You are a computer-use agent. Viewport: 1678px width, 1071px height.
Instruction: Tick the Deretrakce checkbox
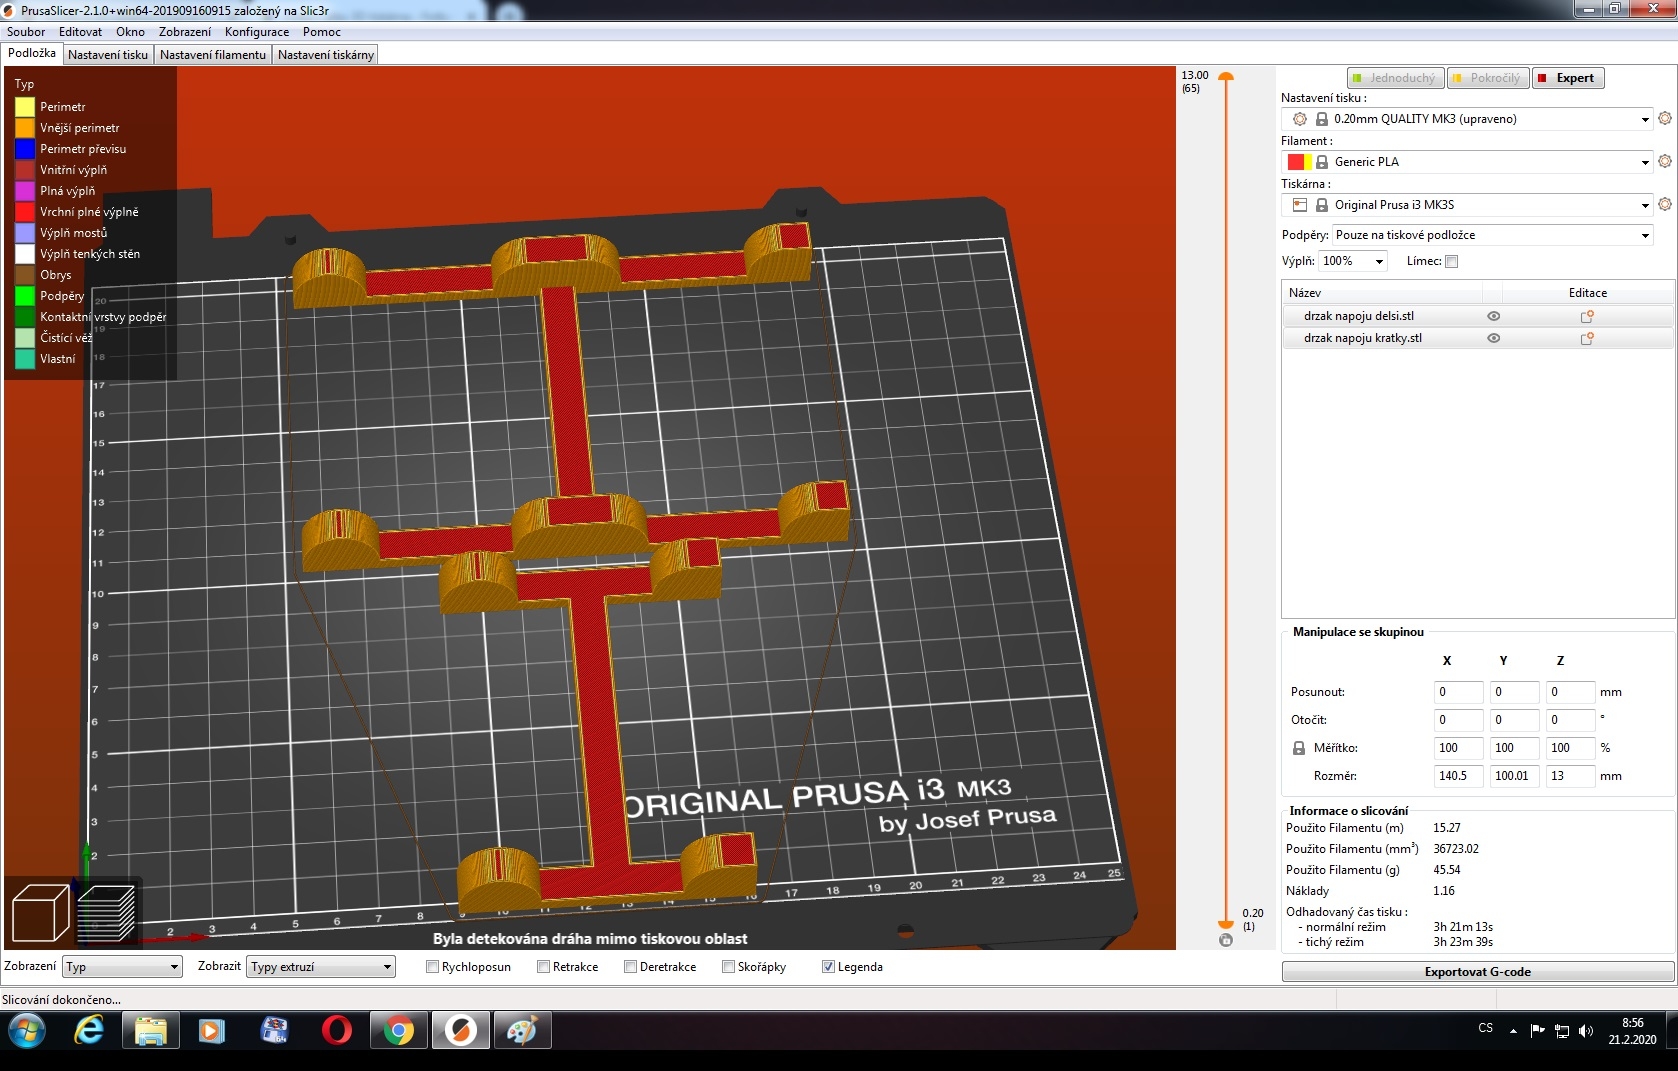(631, 967)
